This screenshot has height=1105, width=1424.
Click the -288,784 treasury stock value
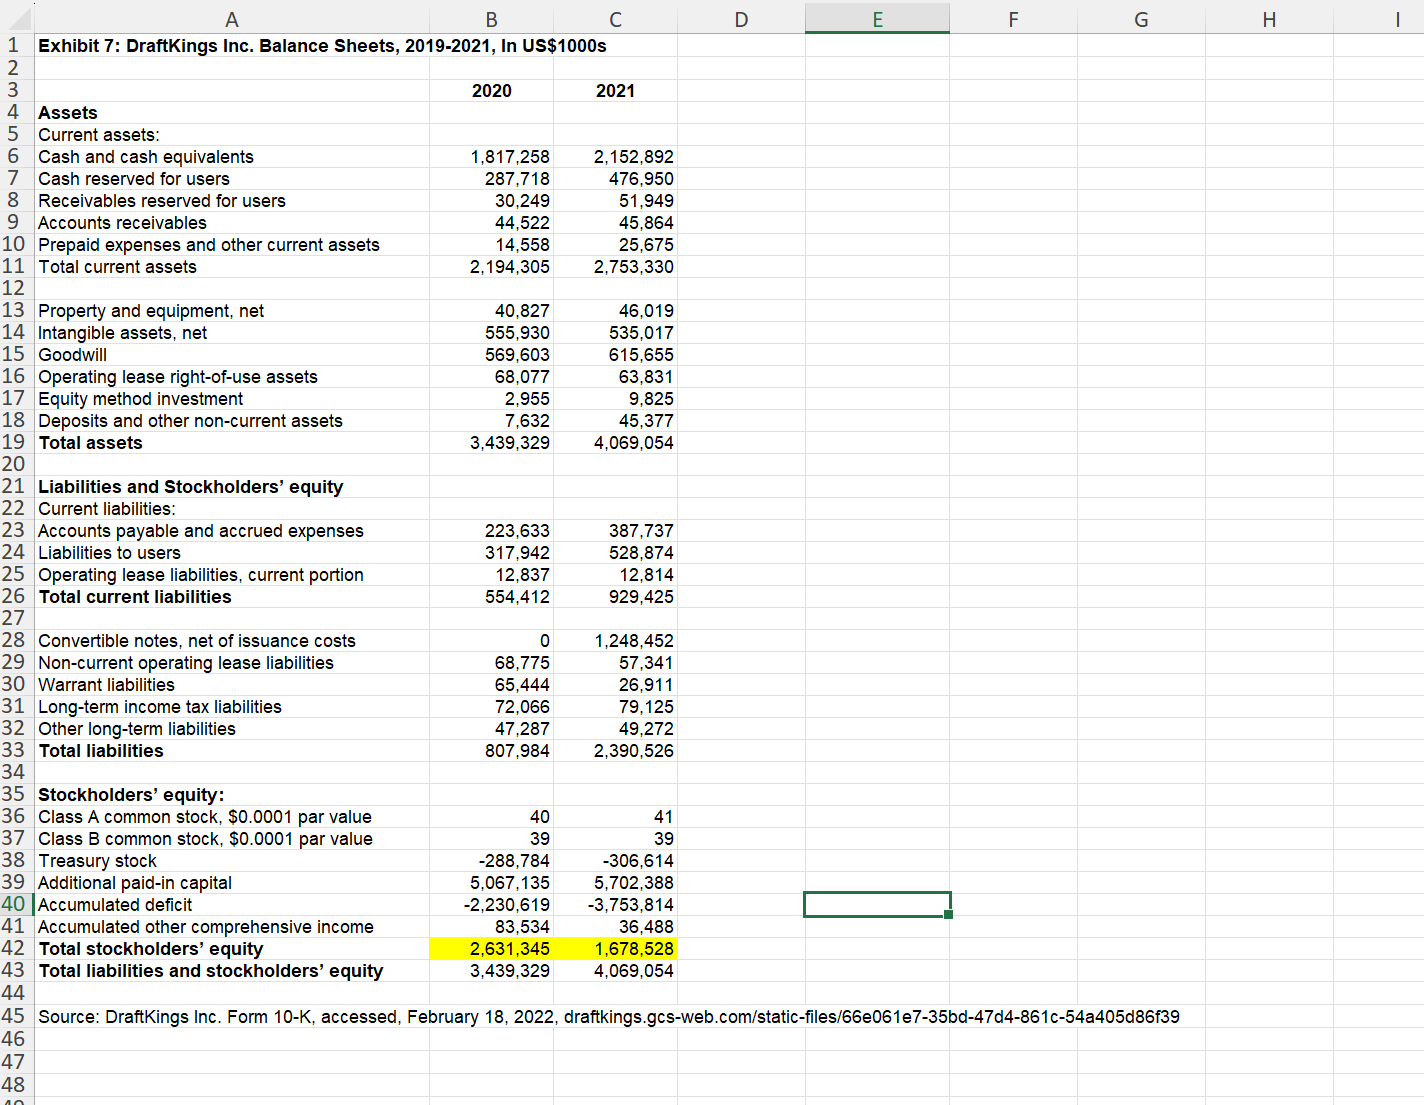tap(514, 861)
